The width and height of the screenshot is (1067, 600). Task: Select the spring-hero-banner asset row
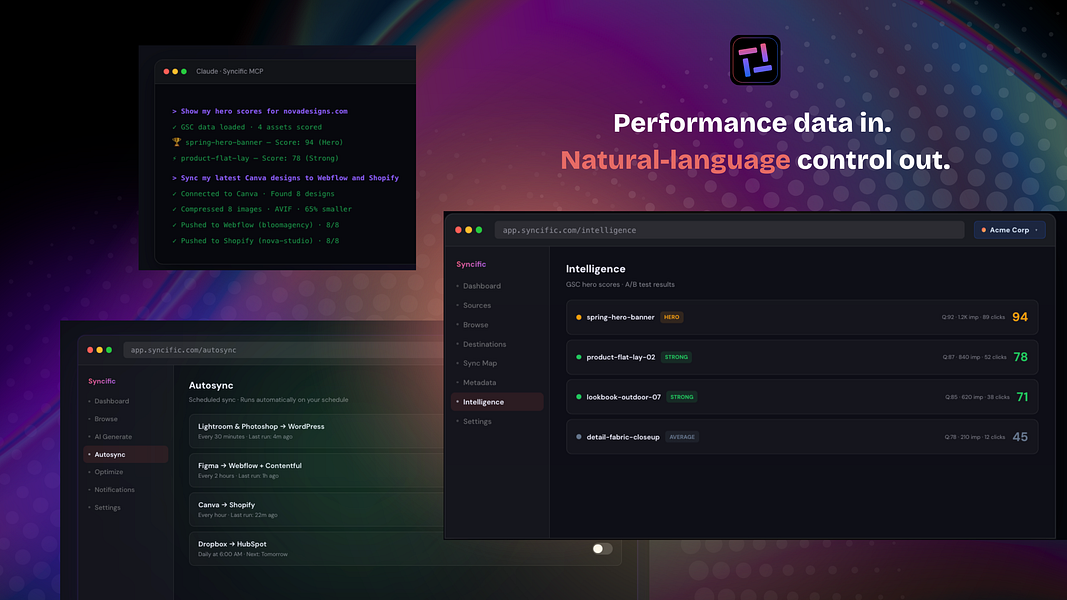pyautogui.click(x=802, y=317)
